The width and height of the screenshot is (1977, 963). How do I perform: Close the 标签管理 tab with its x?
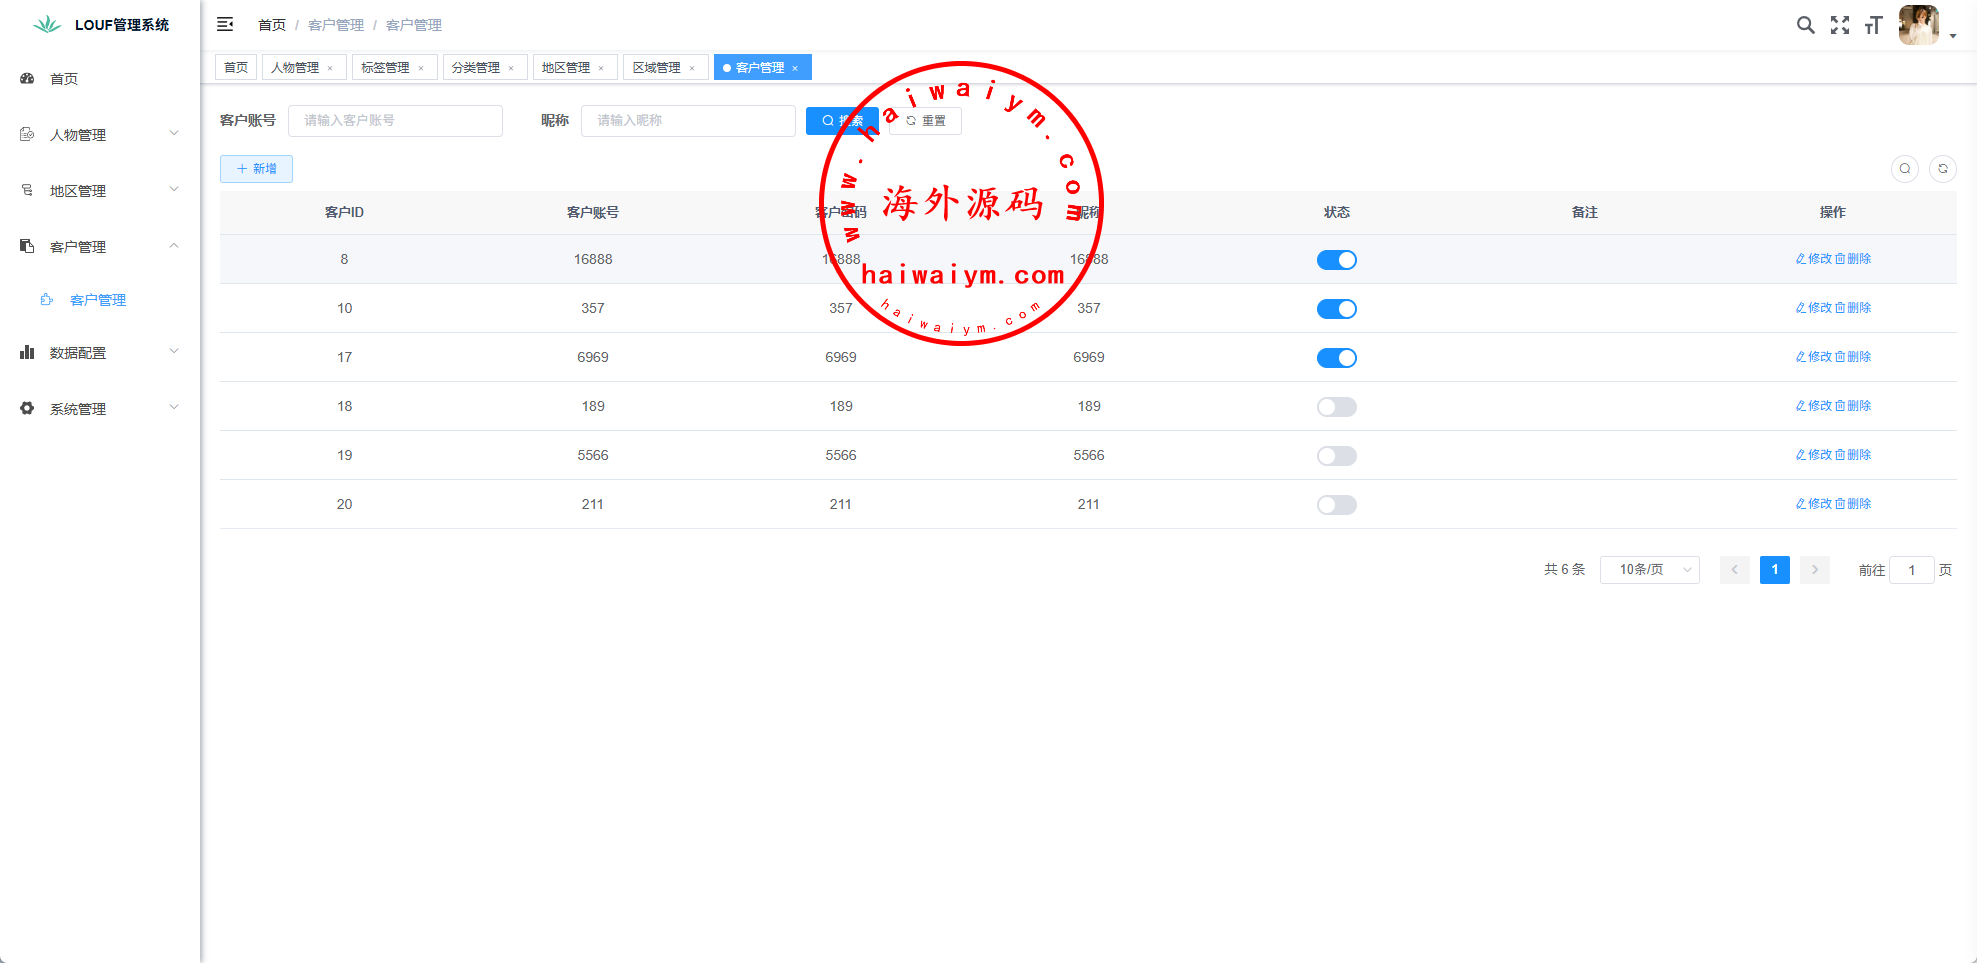click(x=421, y=68)
